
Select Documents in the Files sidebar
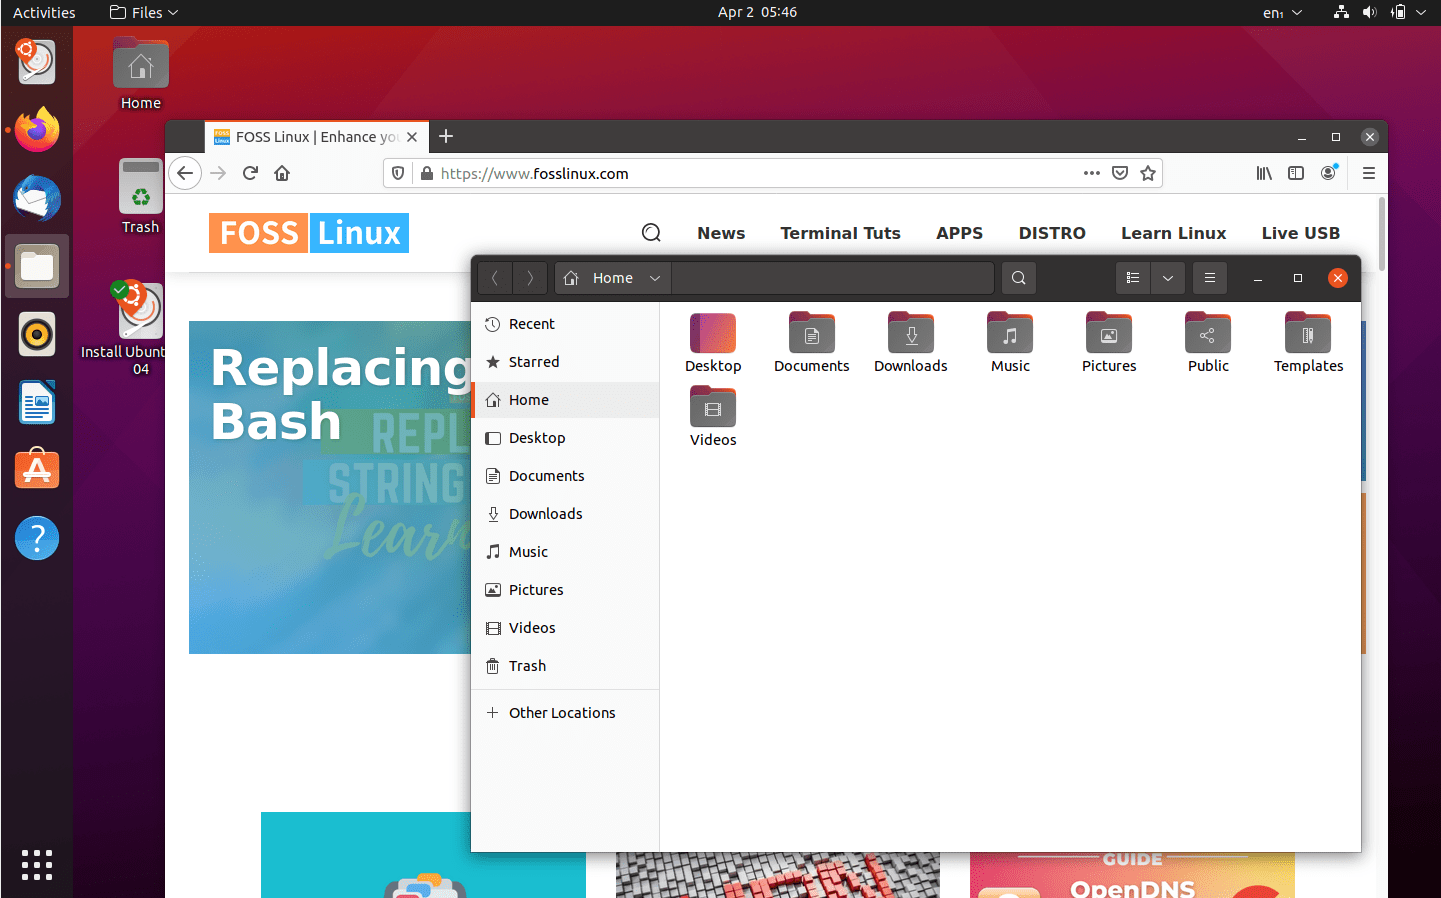point(565,476)
